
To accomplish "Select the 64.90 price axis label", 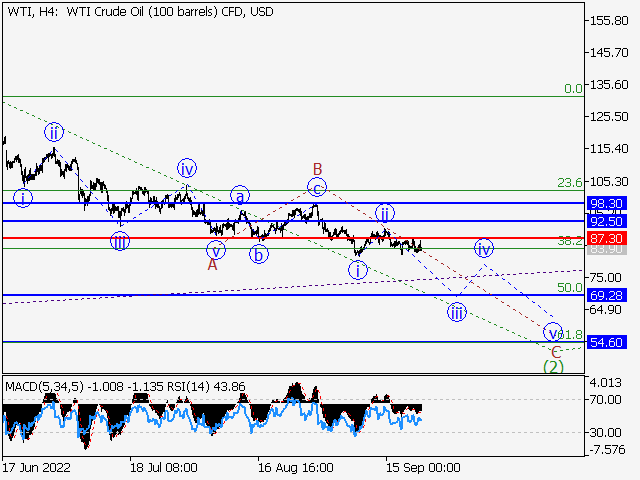I will pyautogui.click(x=605, y=309).
